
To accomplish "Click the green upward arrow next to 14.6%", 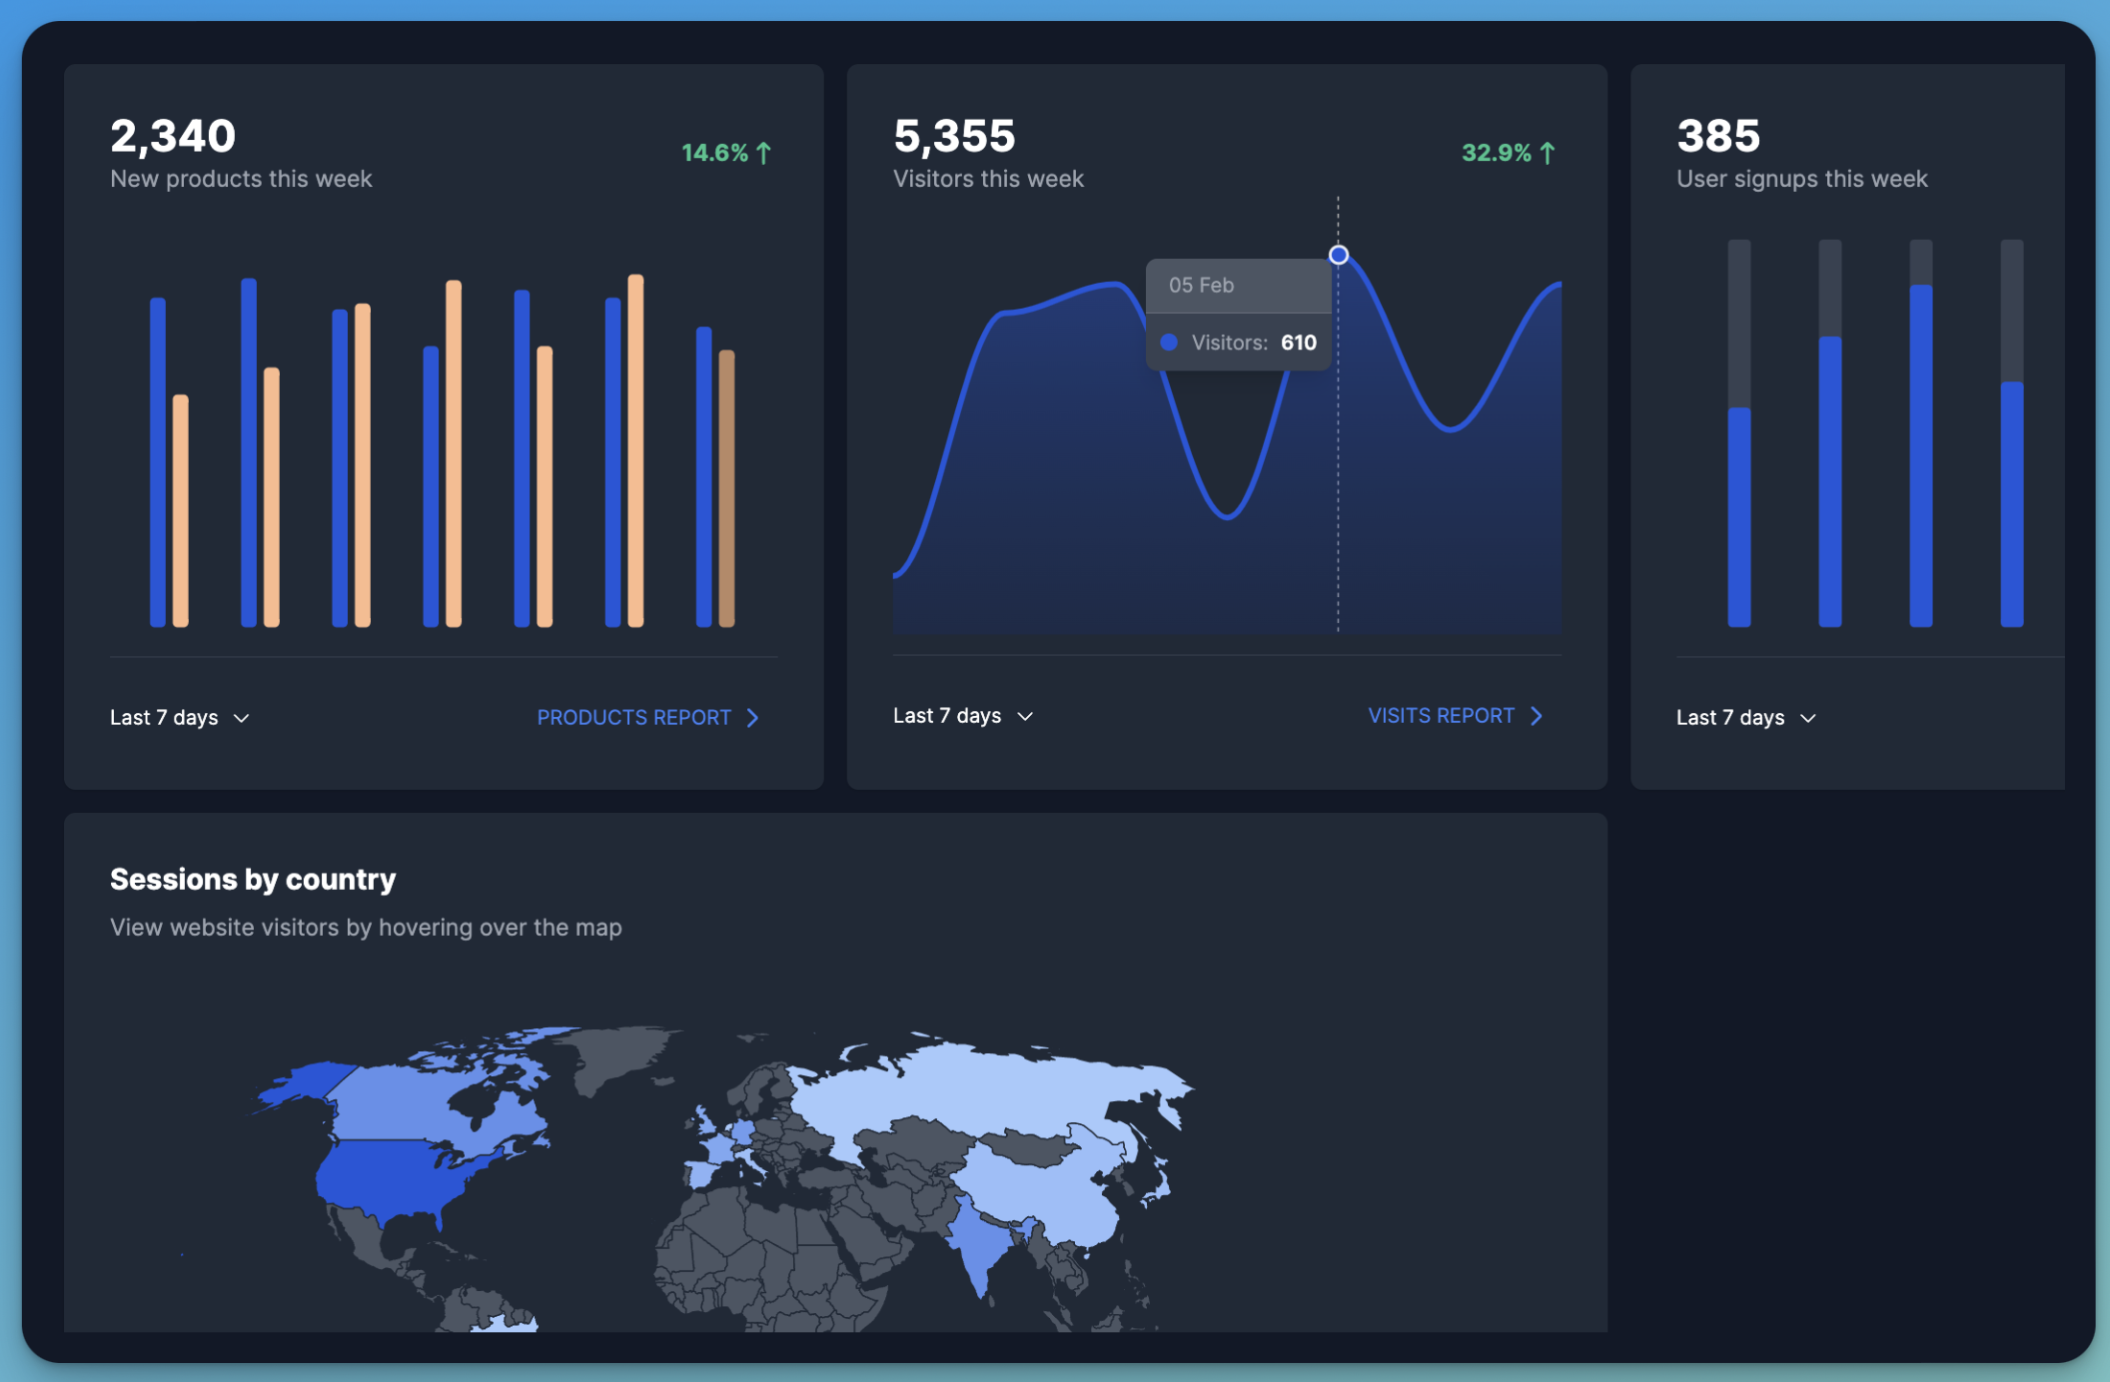I will click(765, 152).
